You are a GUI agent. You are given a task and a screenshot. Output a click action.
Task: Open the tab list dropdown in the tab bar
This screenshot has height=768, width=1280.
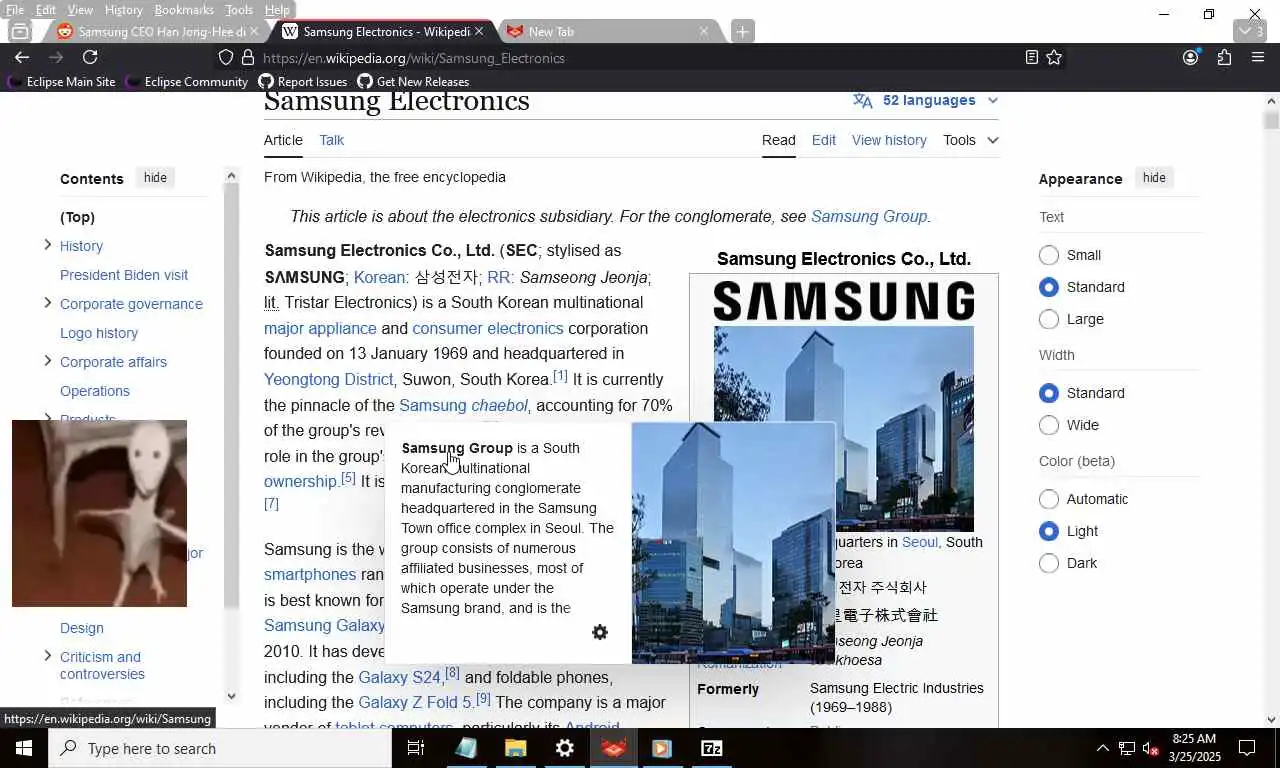pyautogui.click(x=1251, y=32)
